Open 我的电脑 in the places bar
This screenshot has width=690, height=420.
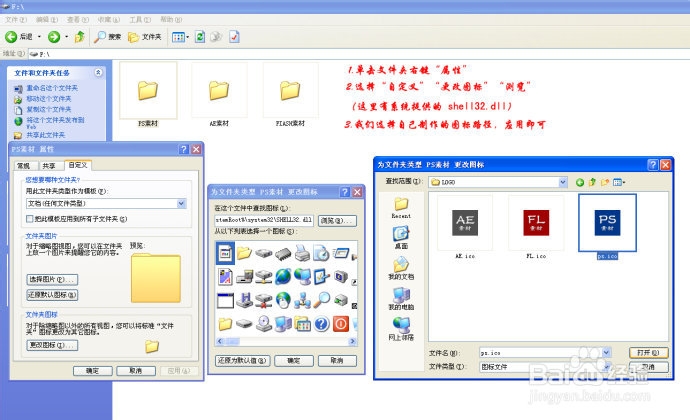tap(401, 299)
